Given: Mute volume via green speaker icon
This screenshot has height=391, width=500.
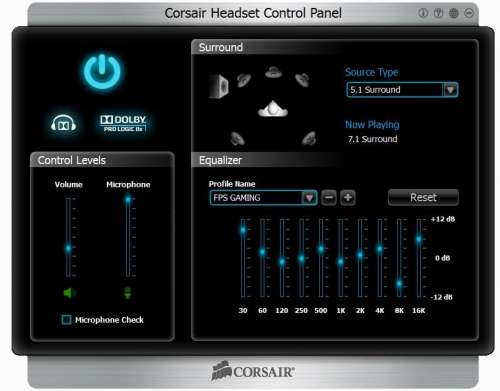Looking at the screenshot, I should (x=69, y=293).
